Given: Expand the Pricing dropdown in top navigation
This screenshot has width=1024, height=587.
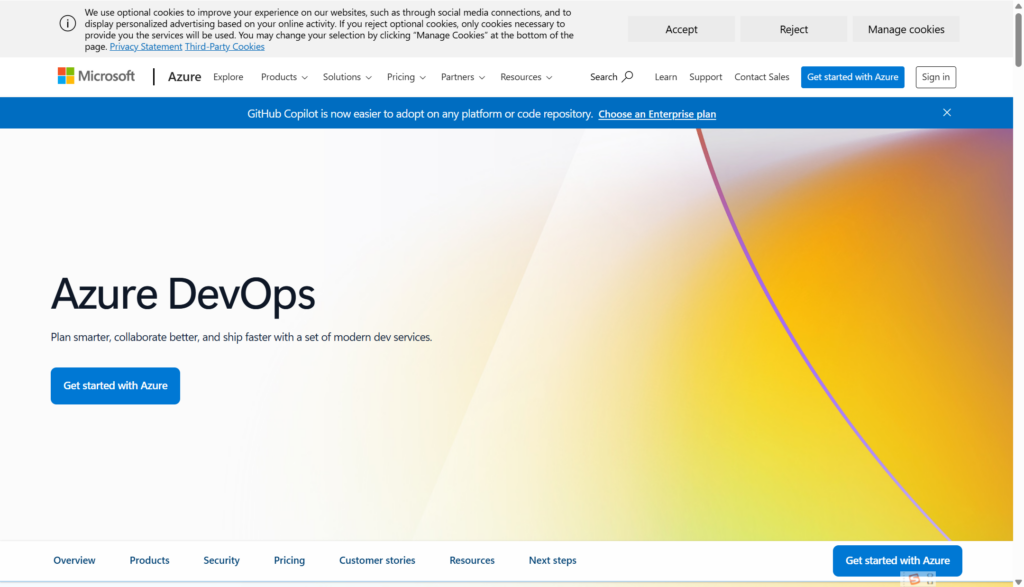Looking at the screenshot, I should point(406,76).
